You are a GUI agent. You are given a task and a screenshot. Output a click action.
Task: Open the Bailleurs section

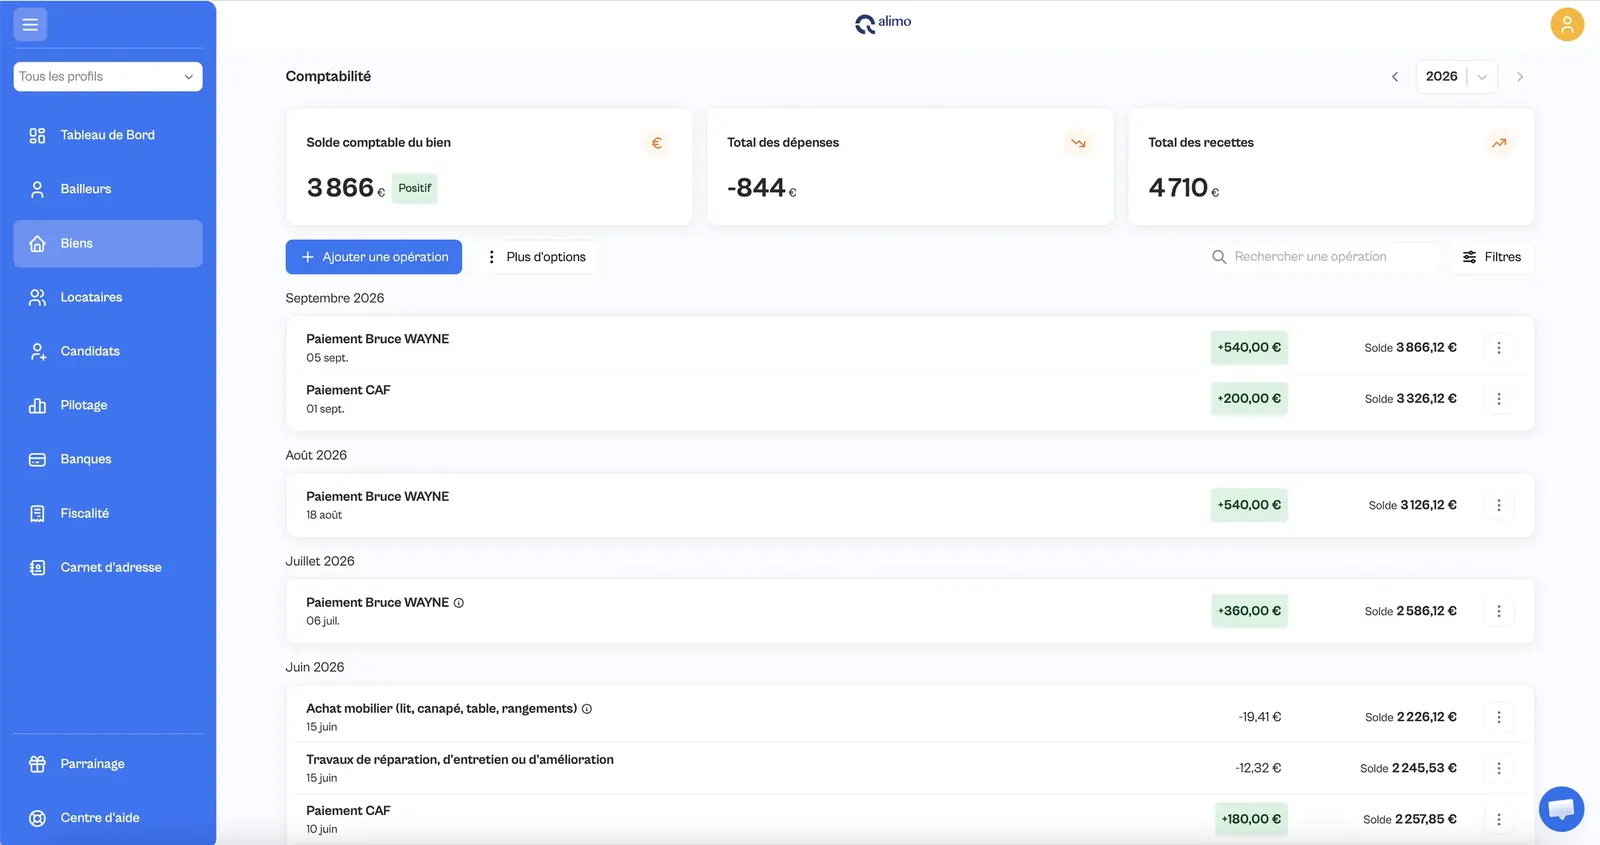point(108,189)
